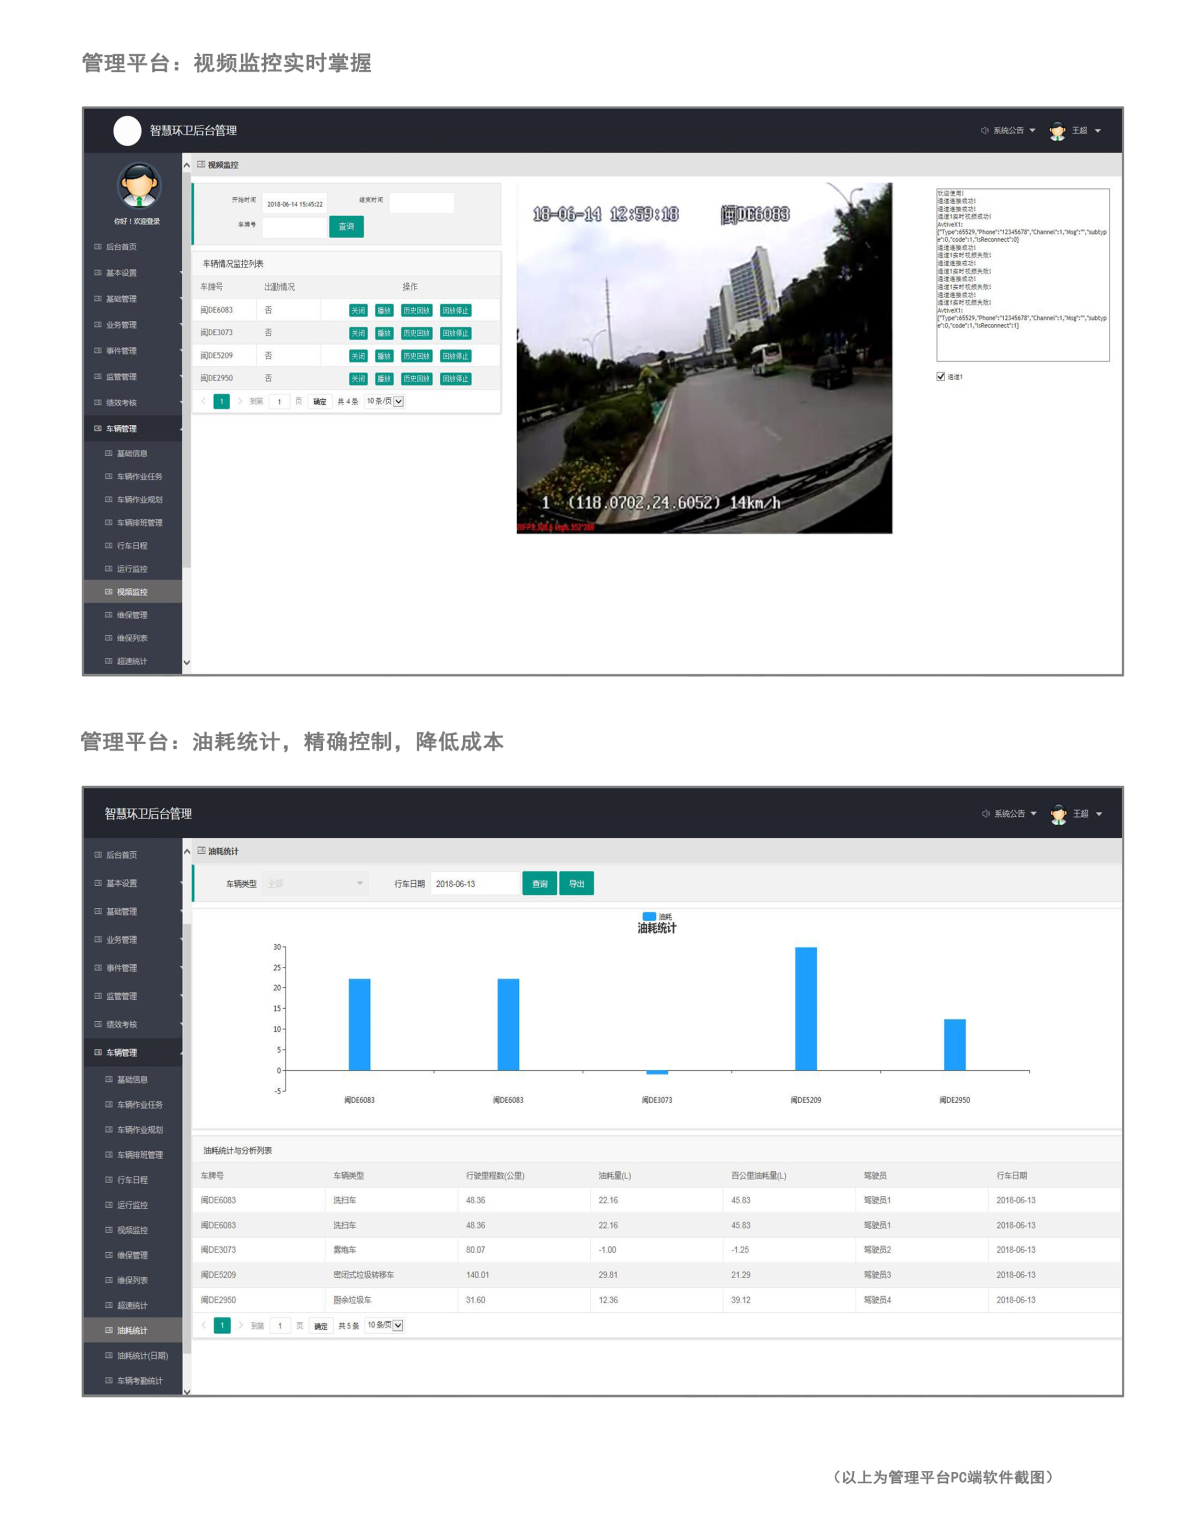Click the 行车日期 date field showing 2018-06-13
Image resolution: width=1200 pixels, height=1517 pixels.
click(474, 884)
